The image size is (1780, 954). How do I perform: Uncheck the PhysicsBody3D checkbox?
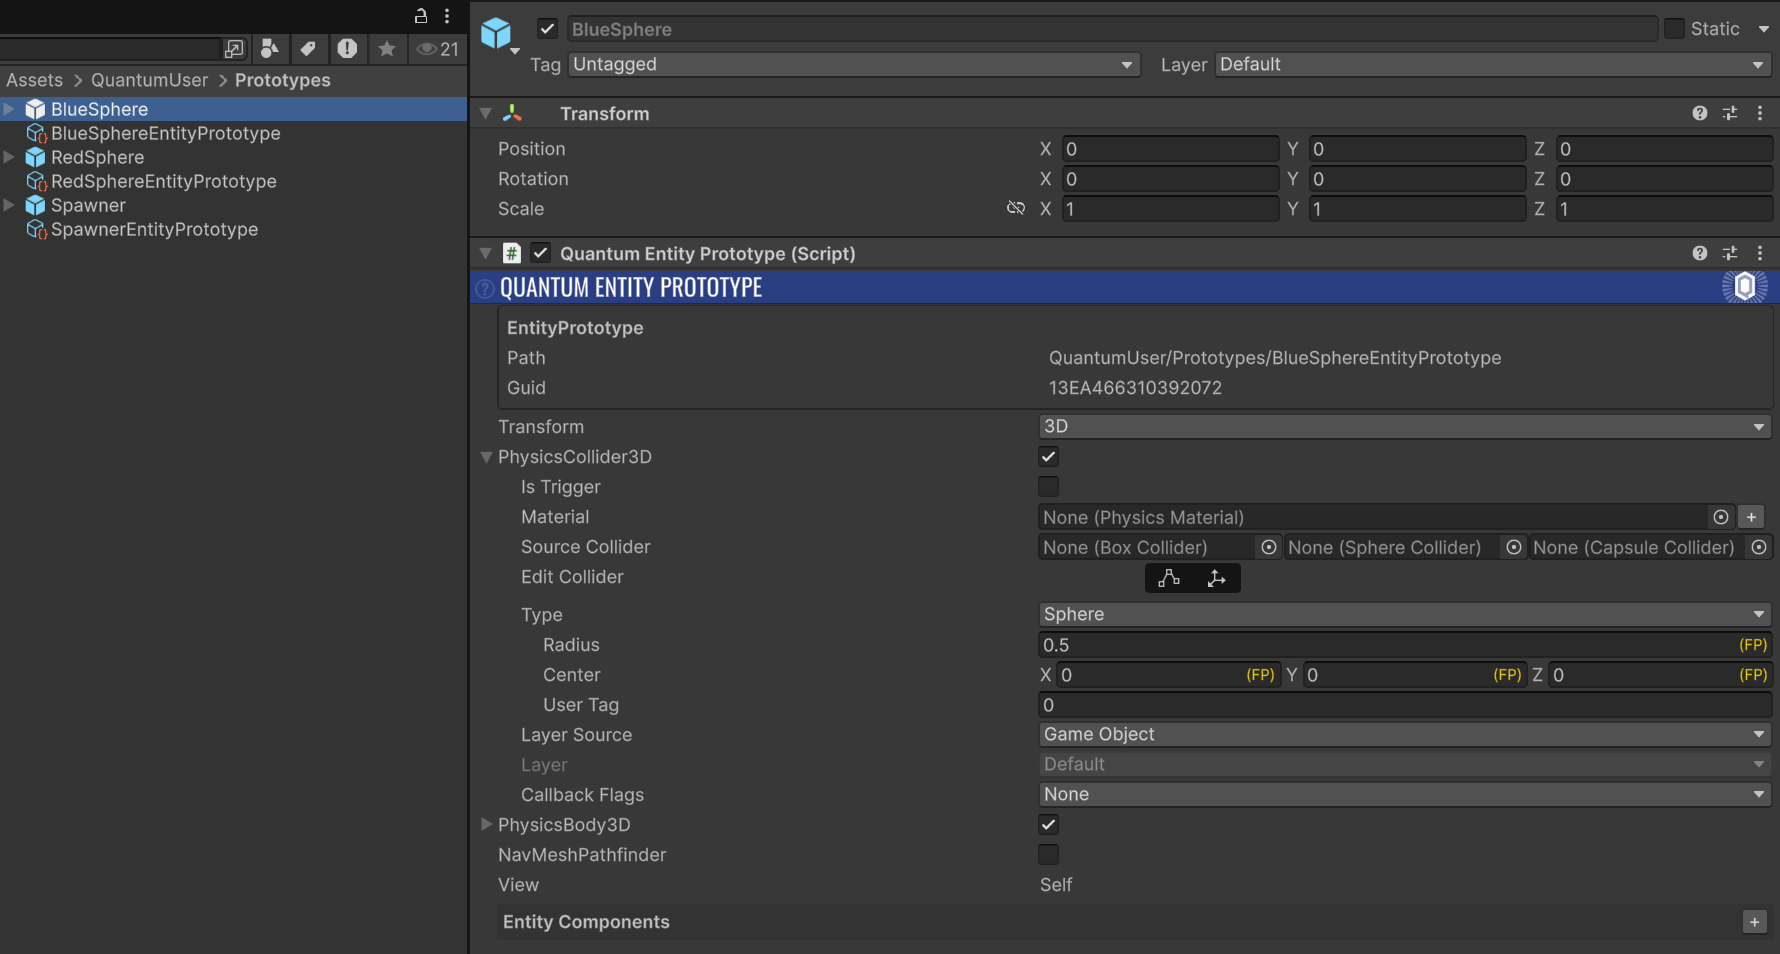pos(1048,825)
